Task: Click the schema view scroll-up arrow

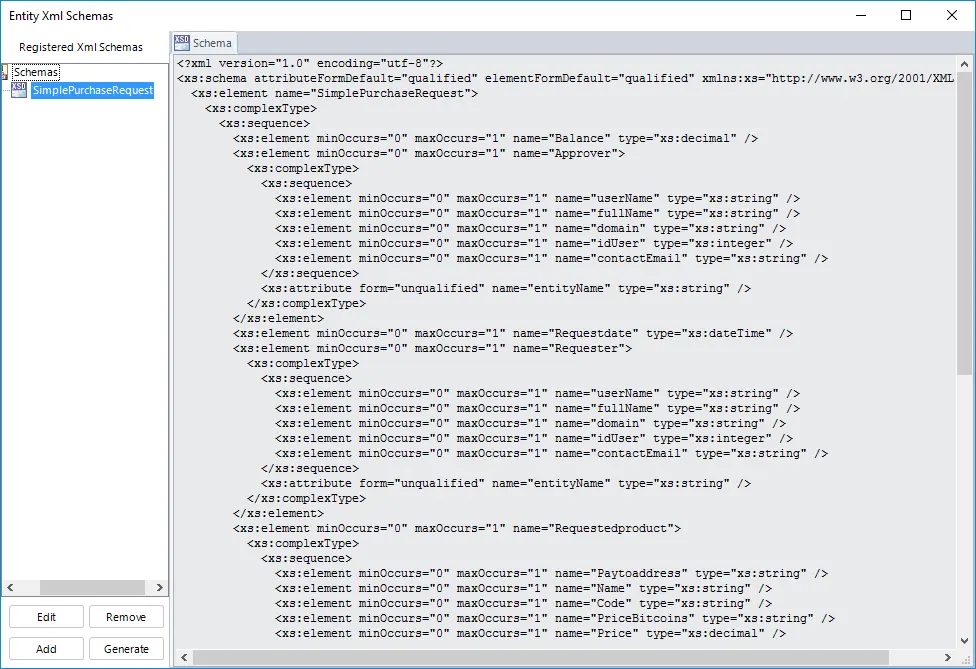Action: pos(964,63)
